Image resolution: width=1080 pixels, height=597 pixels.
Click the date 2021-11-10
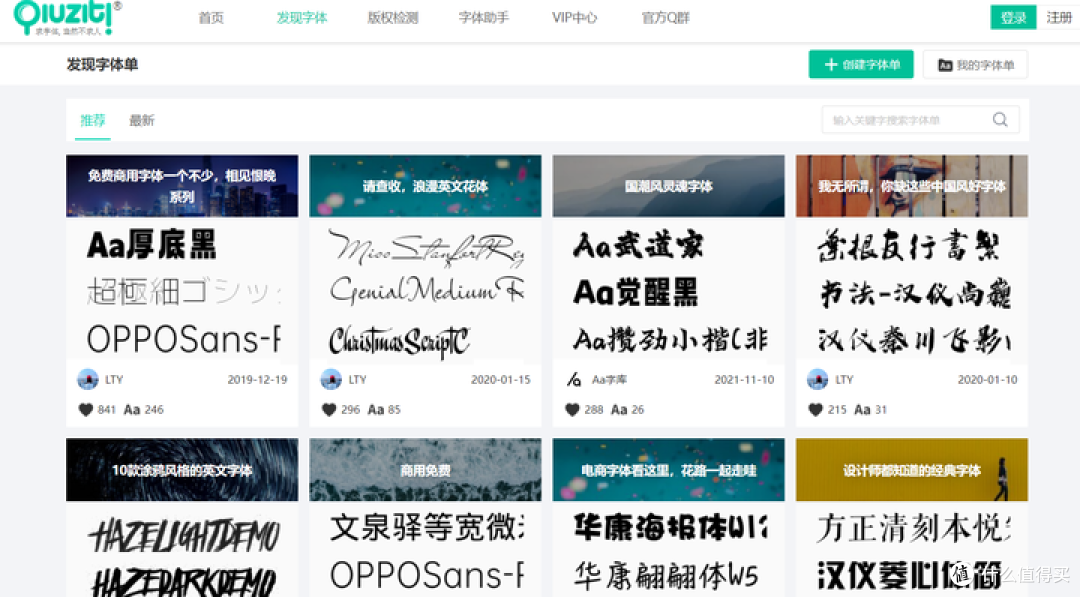click(x=744, y=379)
